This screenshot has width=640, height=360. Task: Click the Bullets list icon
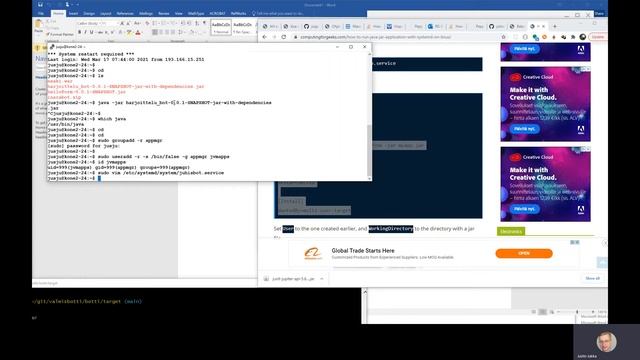pyautogui.click(x=156, y=23)
